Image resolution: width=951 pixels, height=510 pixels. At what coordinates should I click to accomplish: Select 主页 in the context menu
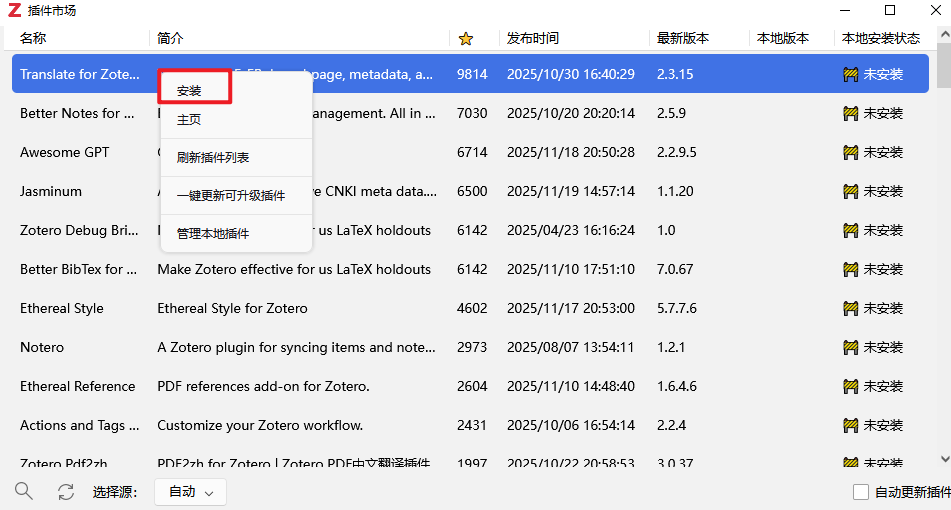pyautogui.click(x=189, y=120)
